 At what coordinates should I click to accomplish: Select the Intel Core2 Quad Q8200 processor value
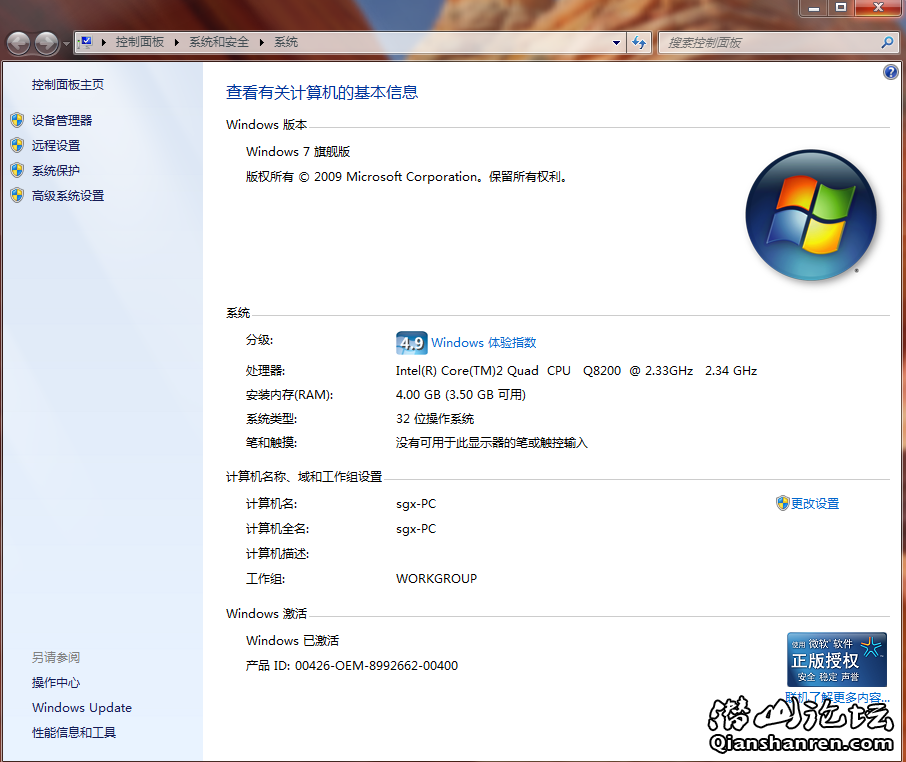tap(576, 371)
